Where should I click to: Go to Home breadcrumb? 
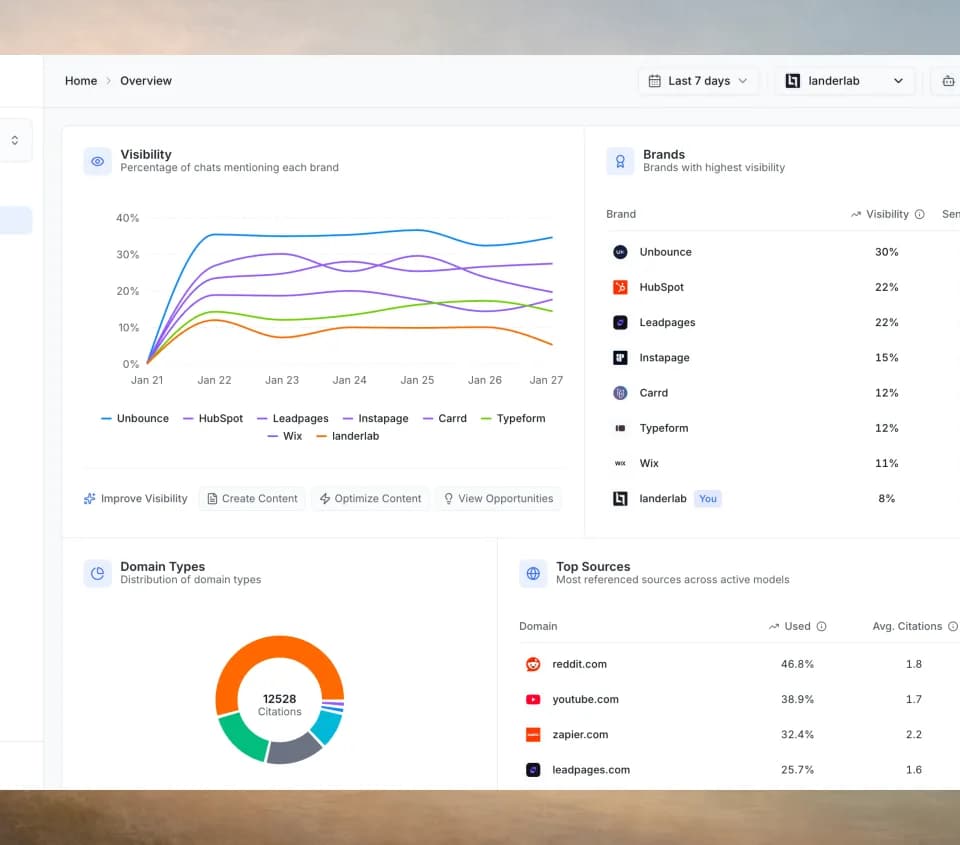[81, 81]
